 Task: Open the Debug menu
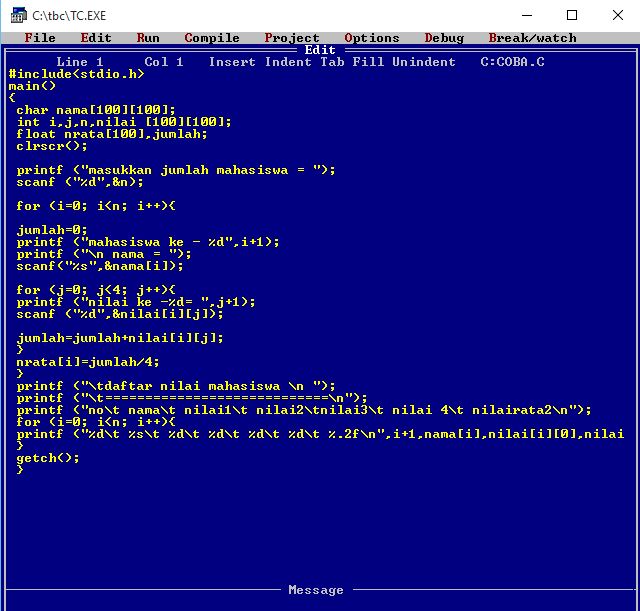click(x=444, y=38)
